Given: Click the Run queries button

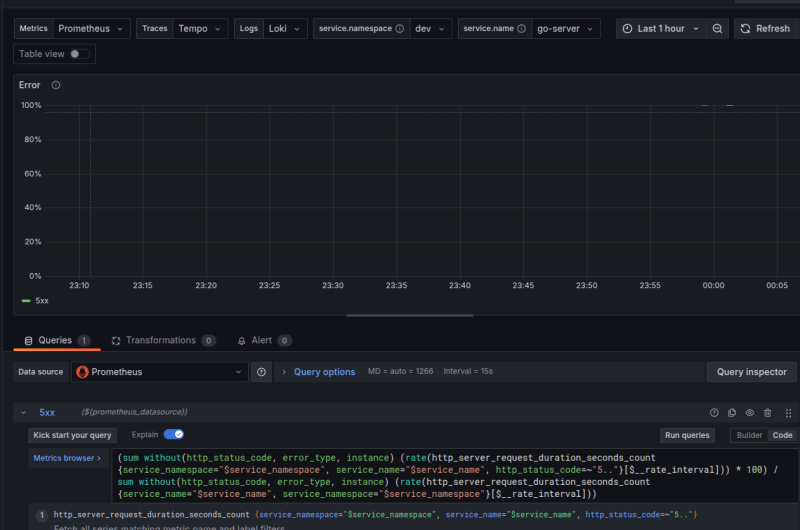Looking at the screenshot, I should (x=688, y=435).
